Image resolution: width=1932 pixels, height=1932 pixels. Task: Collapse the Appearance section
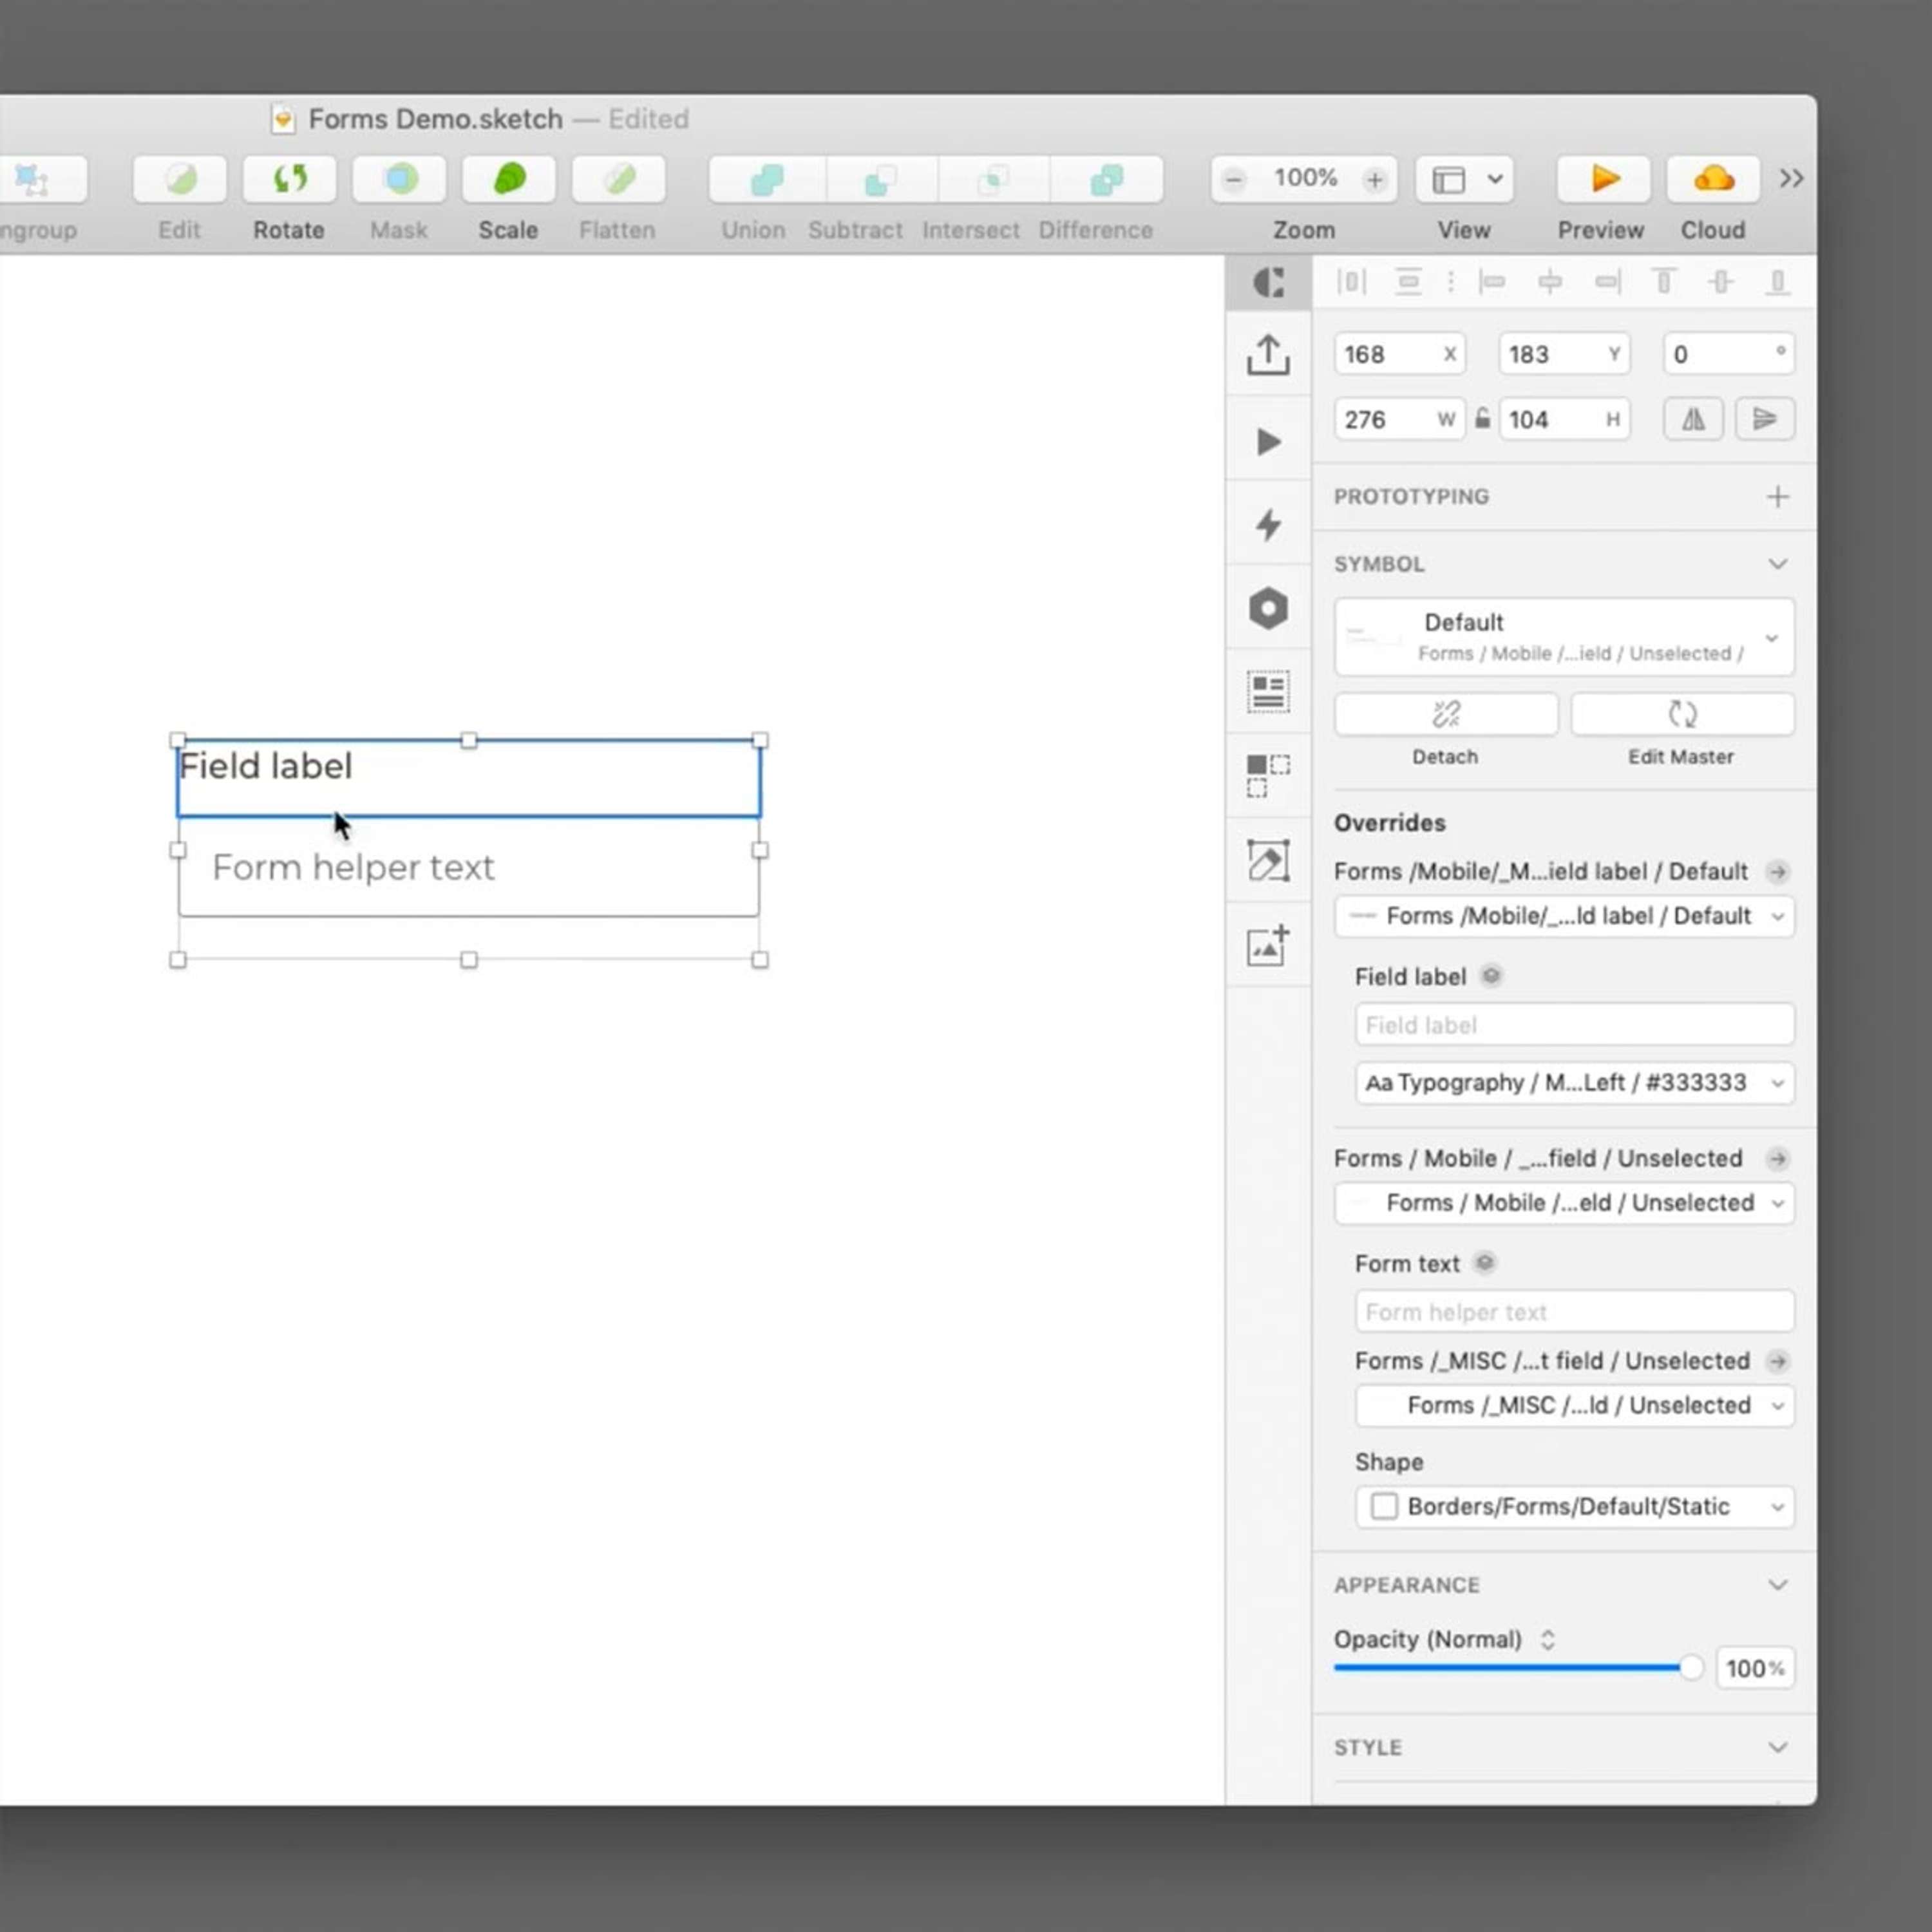[x=1778, y=1585]
